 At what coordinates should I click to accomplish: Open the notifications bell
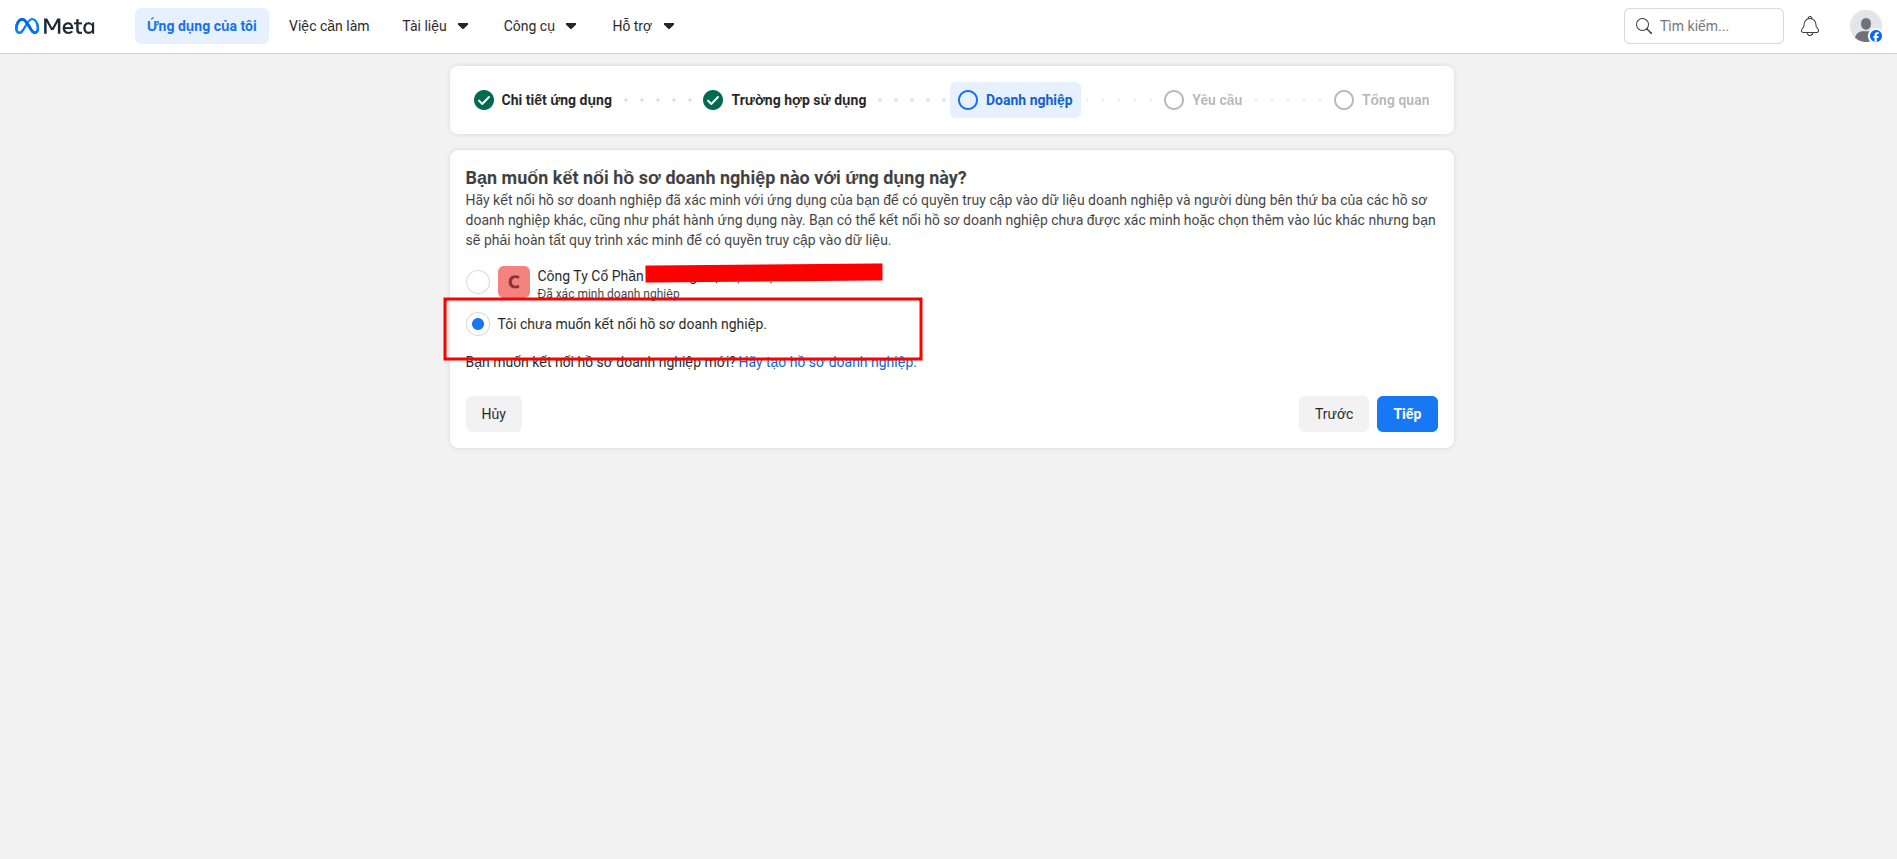pos(1809,26)
